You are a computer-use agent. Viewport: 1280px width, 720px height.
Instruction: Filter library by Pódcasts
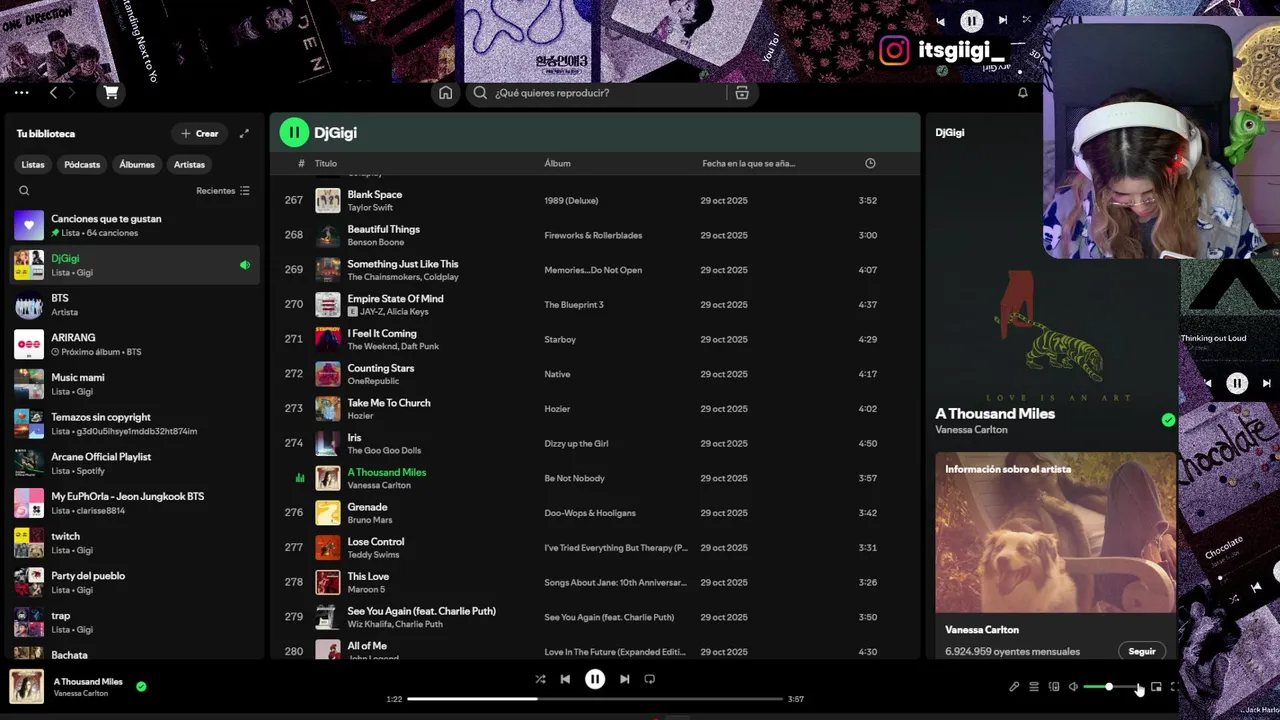tap(82, 165)
